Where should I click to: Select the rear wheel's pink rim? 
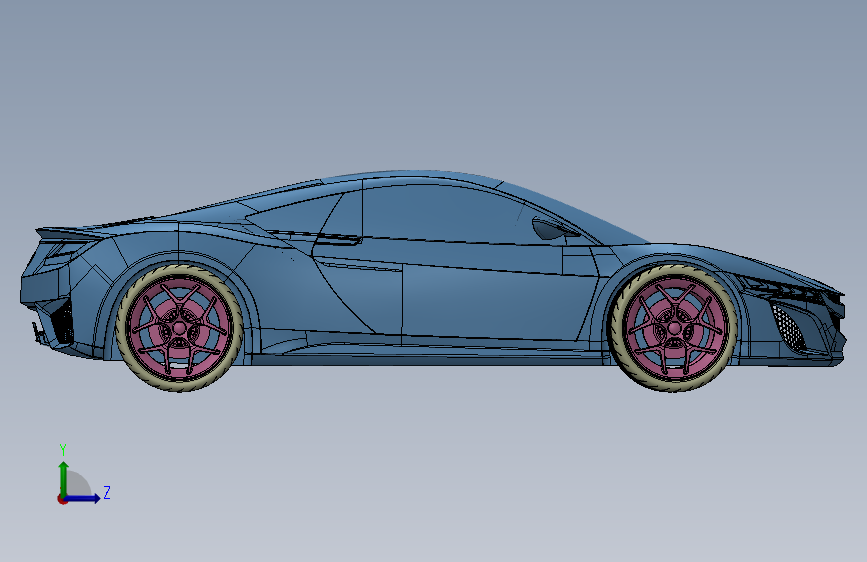(x=179, y=327)
